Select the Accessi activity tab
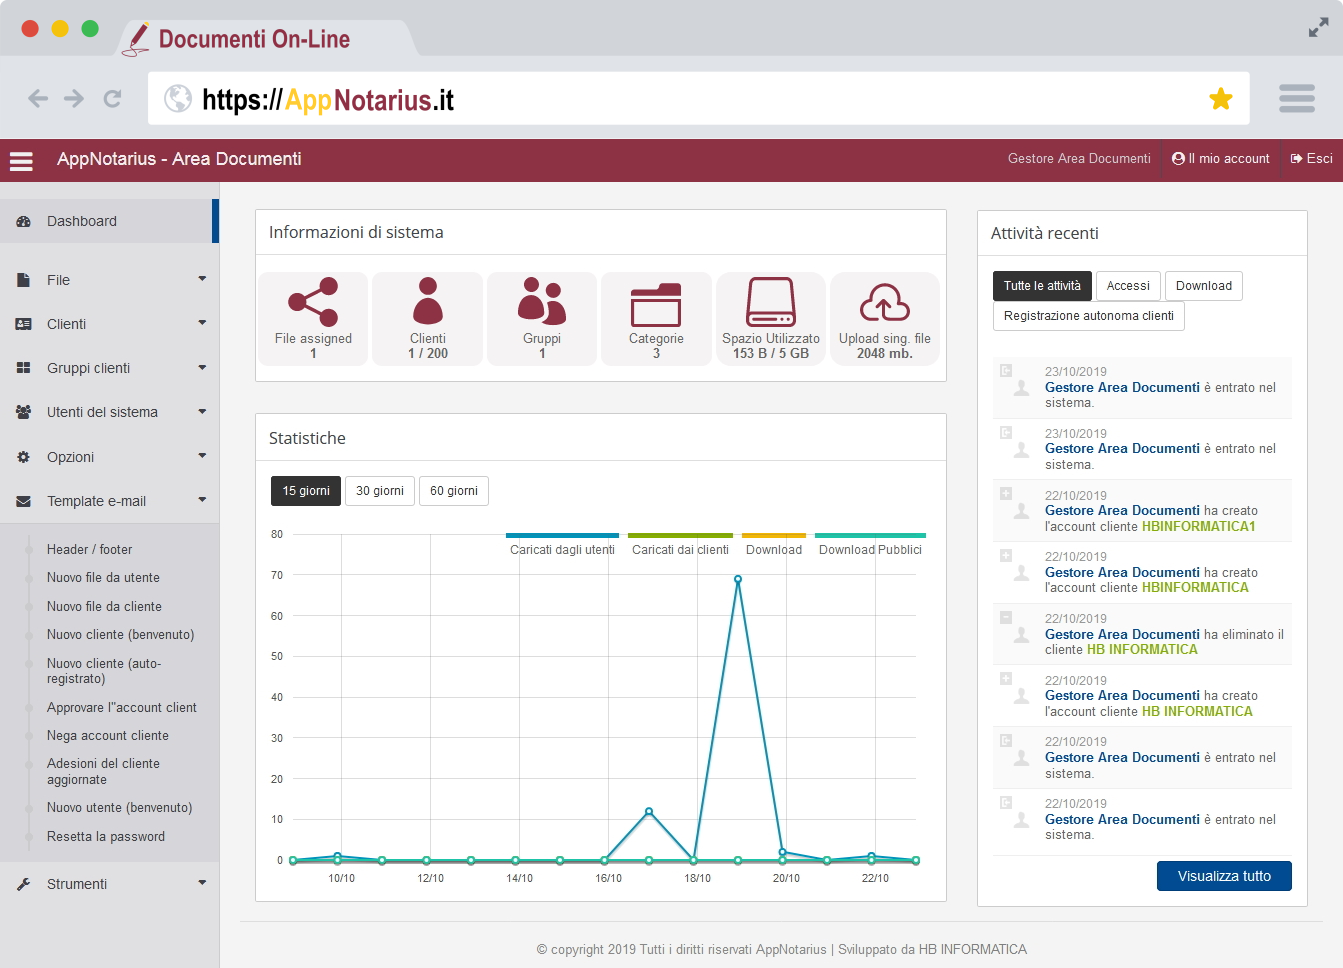 [1128, 286]
